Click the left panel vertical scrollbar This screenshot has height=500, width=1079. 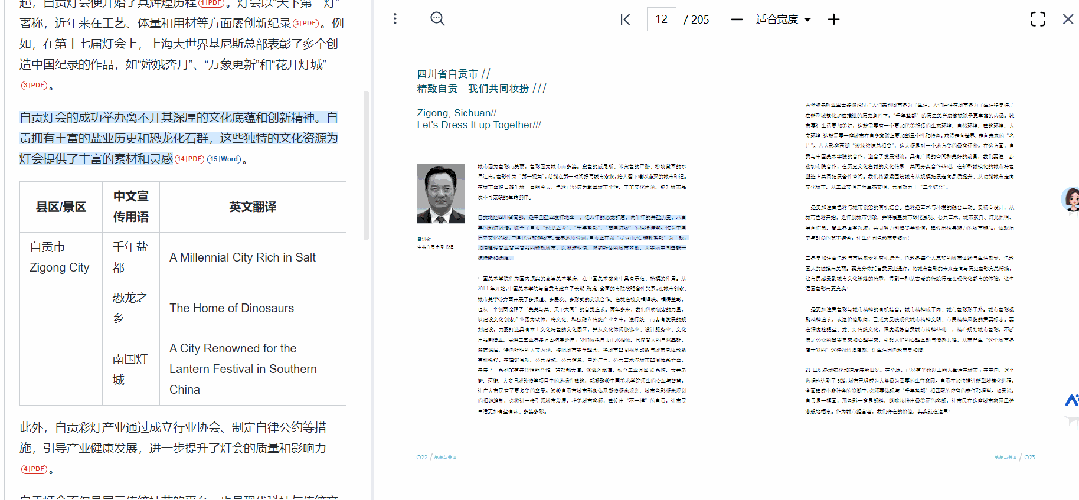pos(367,165)
